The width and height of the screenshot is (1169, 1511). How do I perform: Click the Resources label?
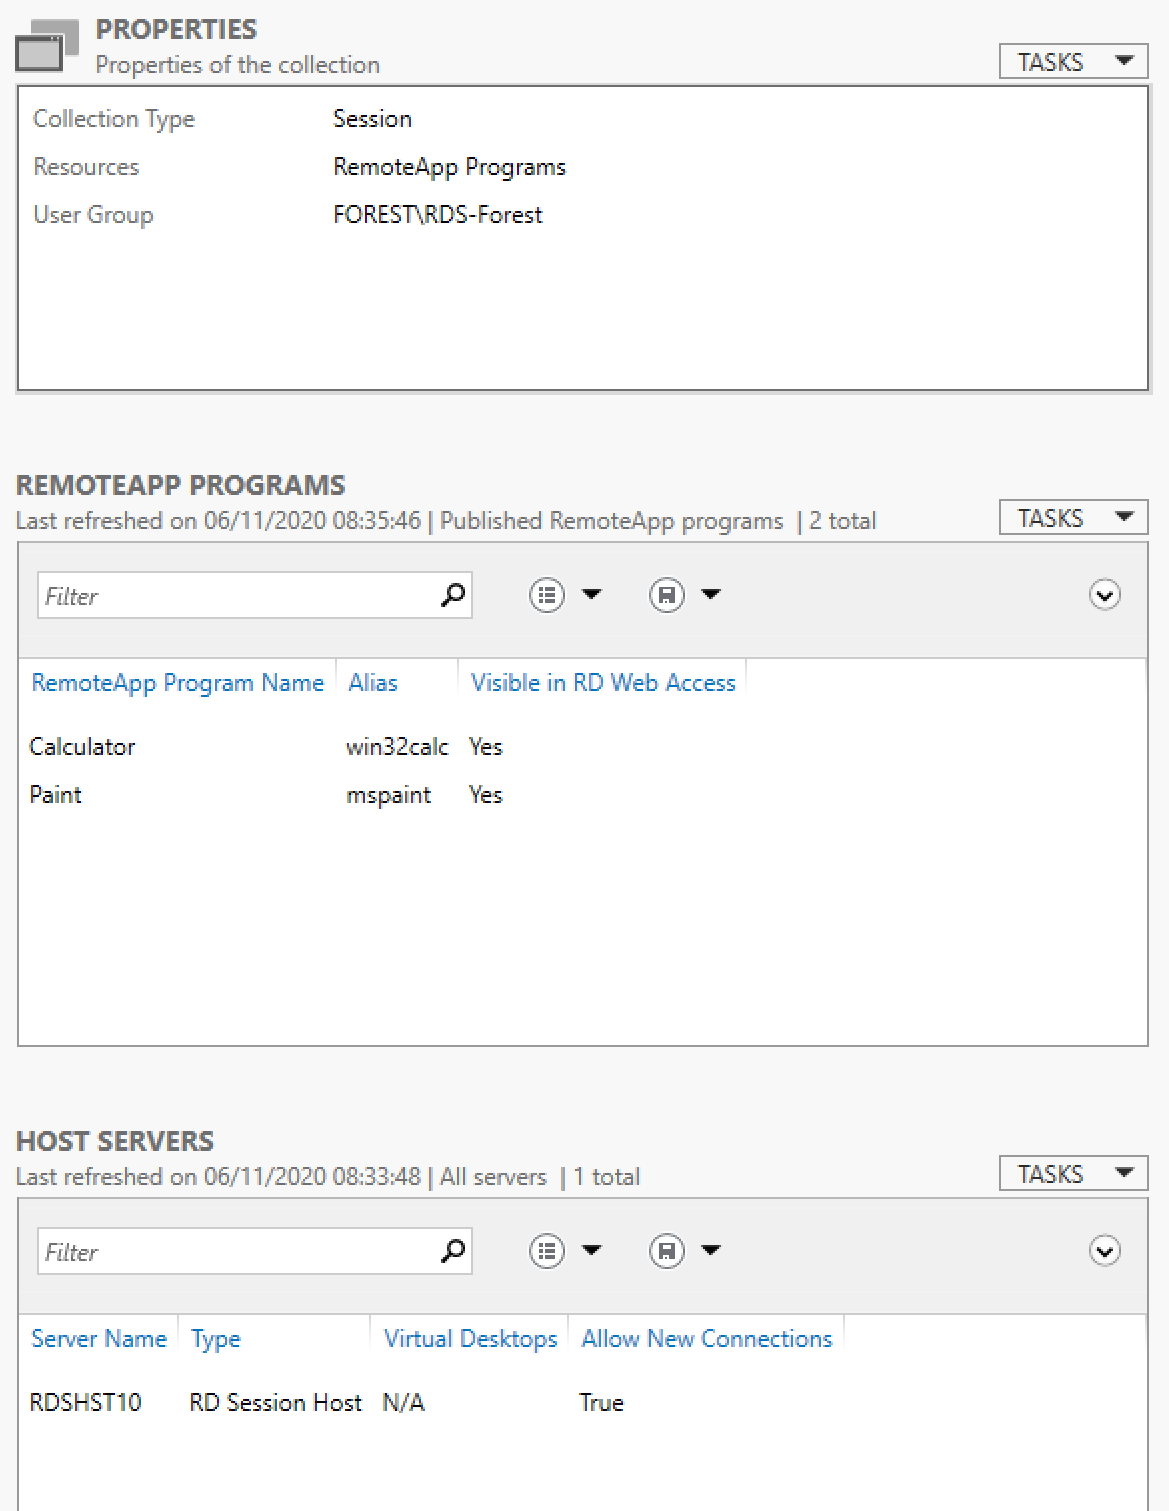(x=86, y=167)
